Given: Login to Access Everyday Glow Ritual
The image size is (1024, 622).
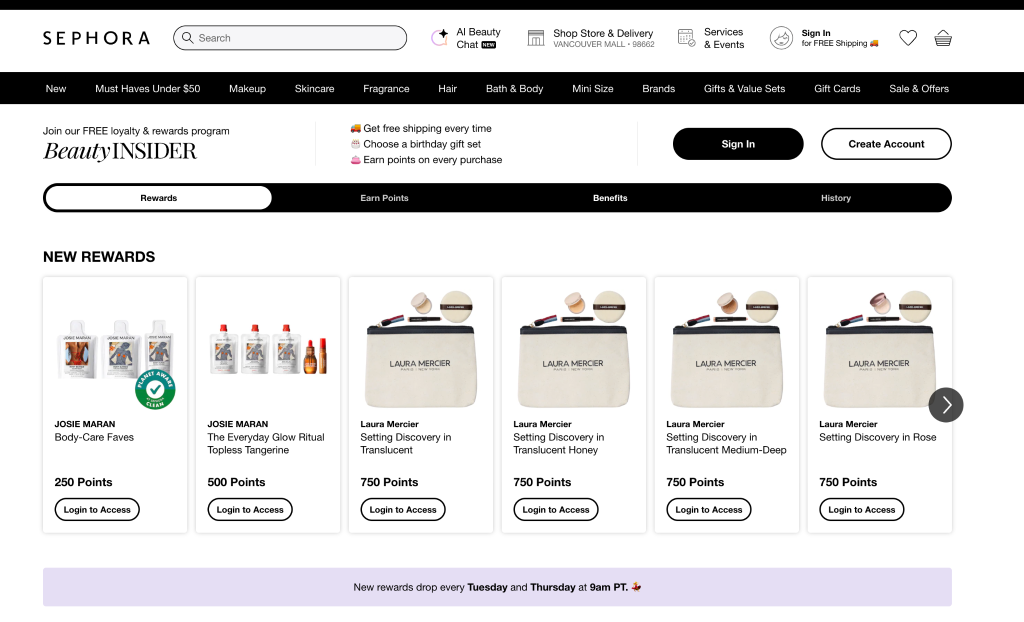Looking at the screenshot, I should click(x=250, y=510).
